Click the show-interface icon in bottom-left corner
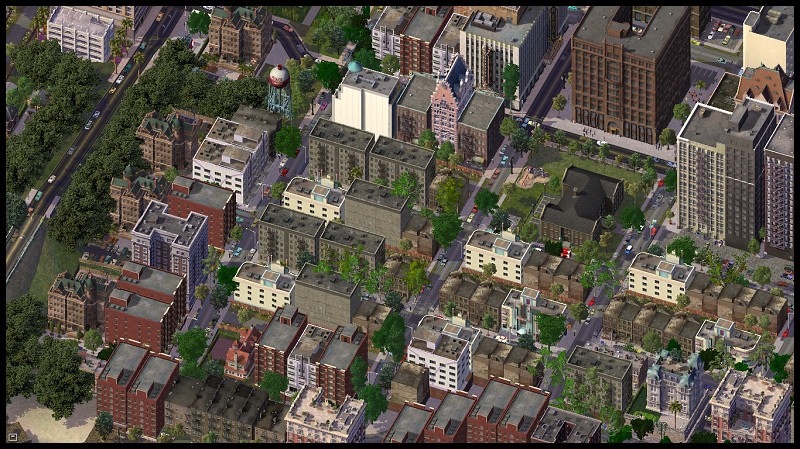 pos(13,437)
